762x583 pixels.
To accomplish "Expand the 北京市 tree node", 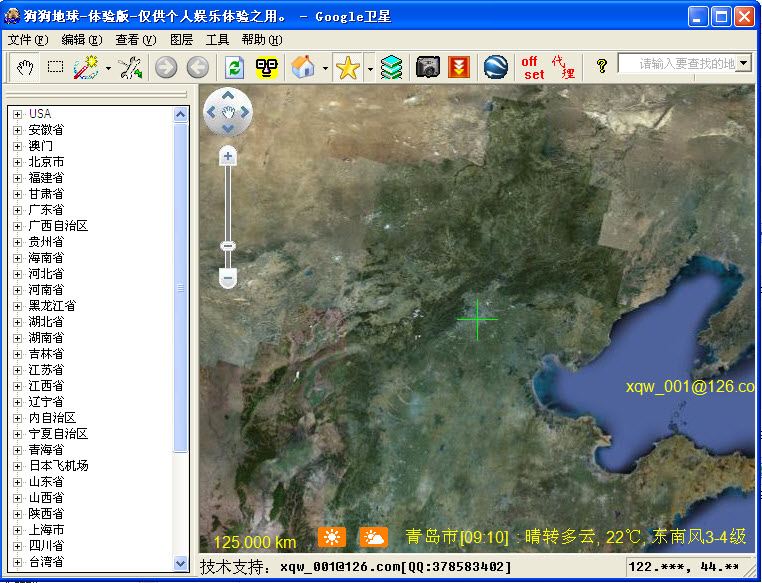I will [x=17, y=162].
